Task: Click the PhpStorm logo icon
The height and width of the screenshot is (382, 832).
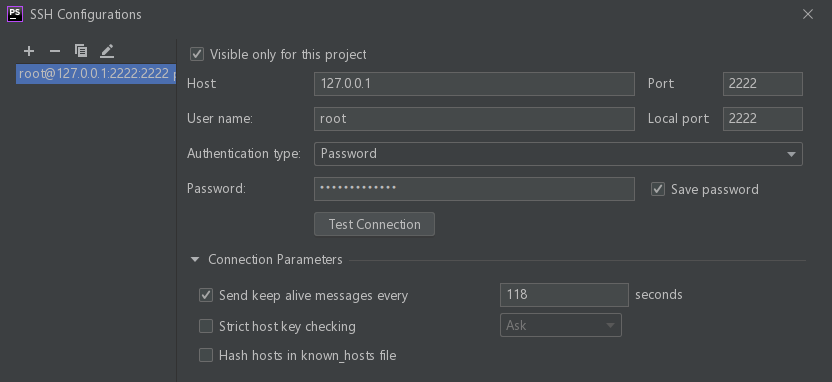Action: coord(15,14)
